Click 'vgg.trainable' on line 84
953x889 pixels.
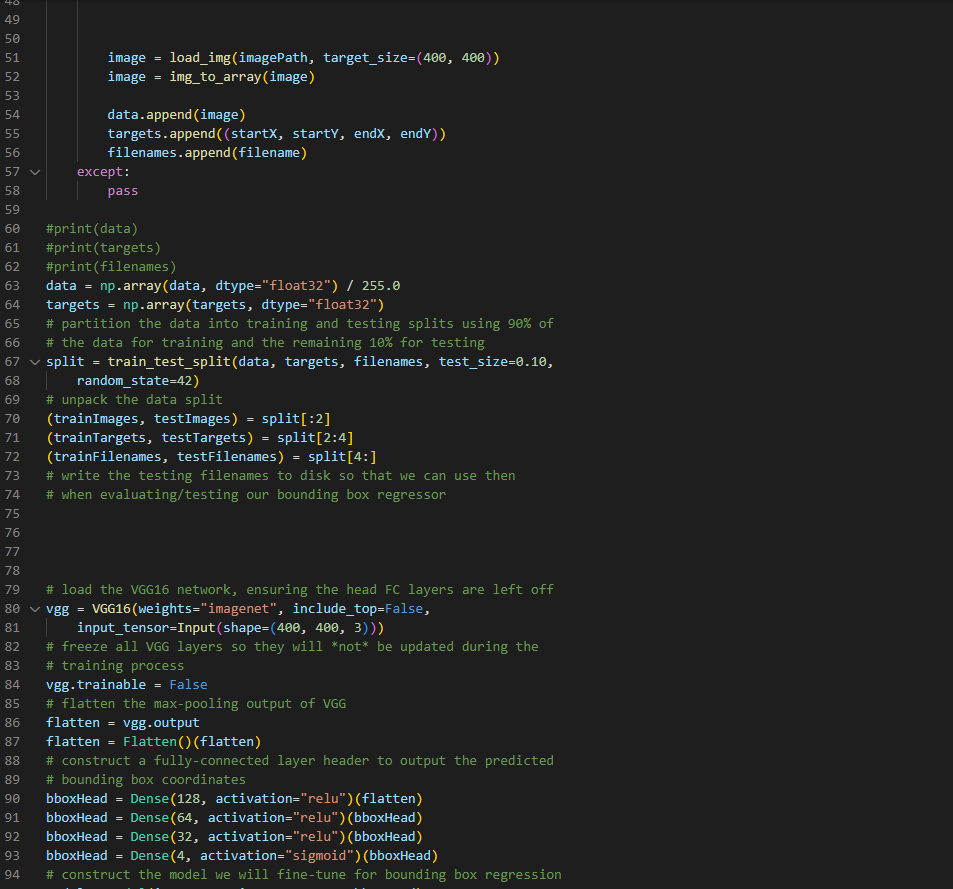click(96, 684)
